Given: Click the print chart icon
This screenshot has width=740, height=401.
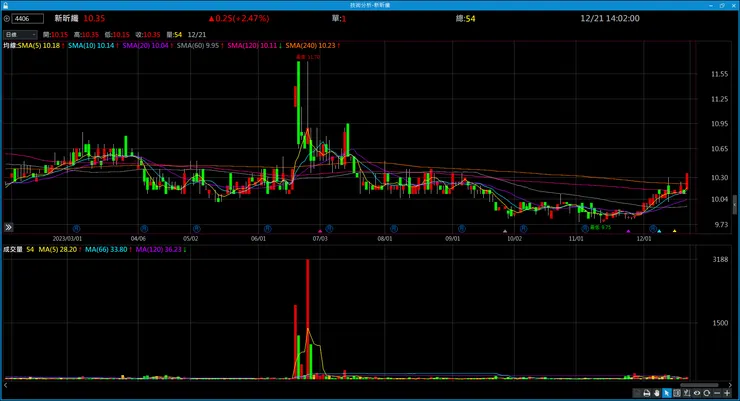Looking at the screenshot, I should coord(647,393).
